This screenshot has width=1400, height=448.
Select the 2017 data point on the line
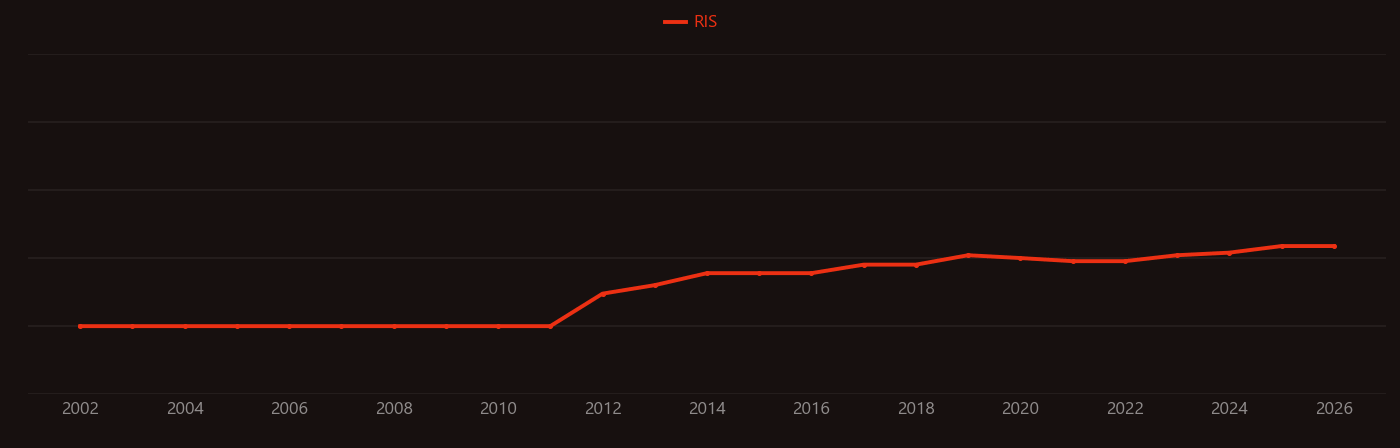coord(864,265)
